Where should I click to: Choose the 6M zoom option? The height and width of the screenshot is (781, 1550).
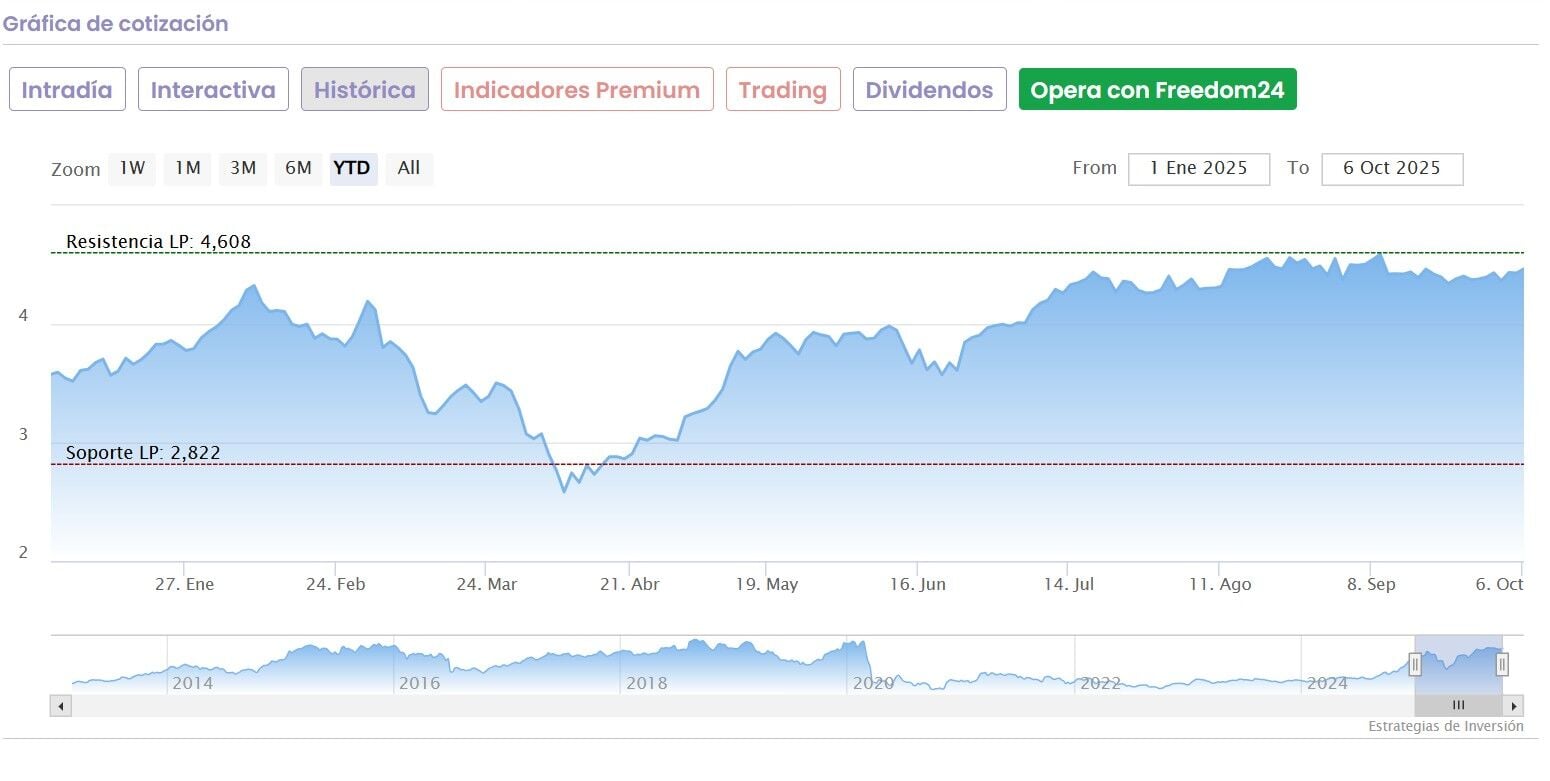coord(298,168)
